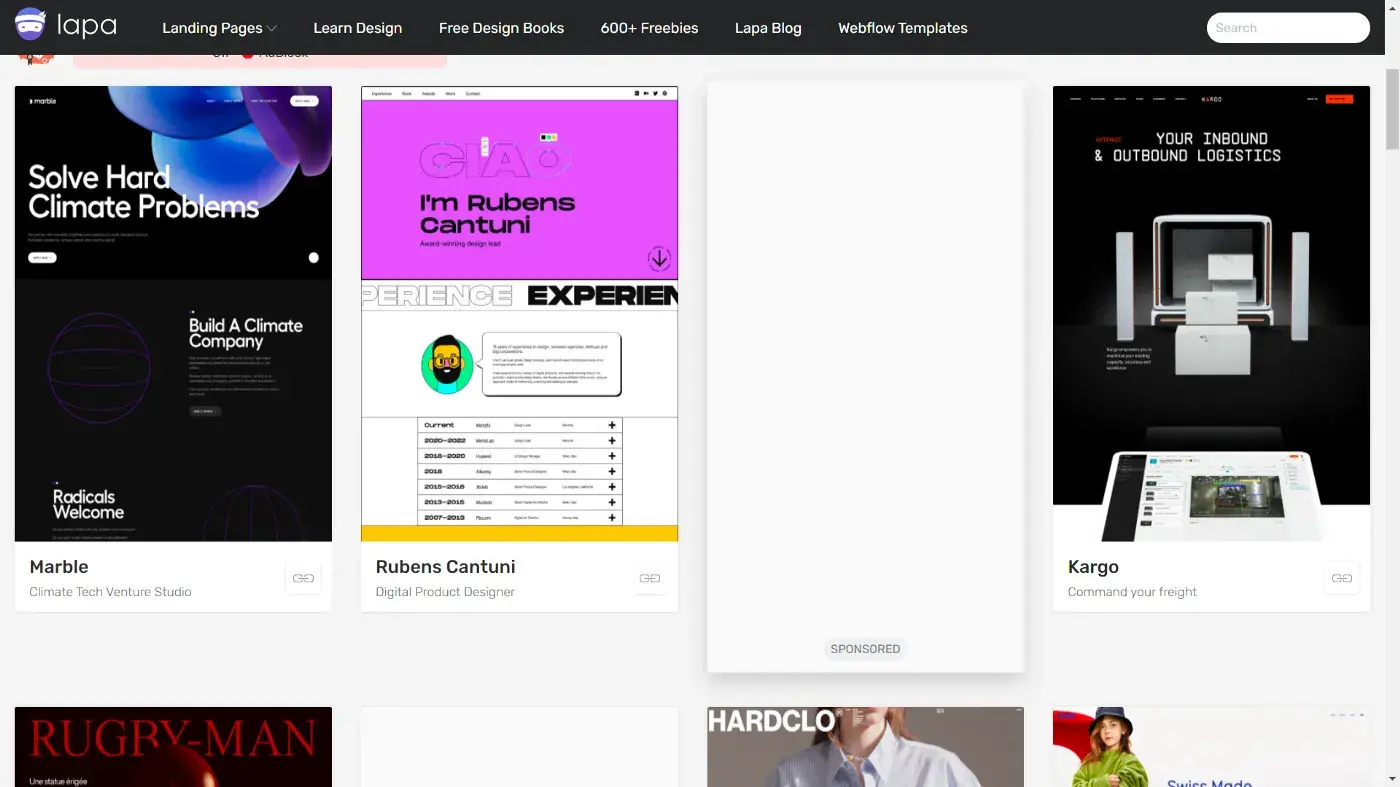
Task: Click the Command your freight text
Action: tap(1132, 592)
